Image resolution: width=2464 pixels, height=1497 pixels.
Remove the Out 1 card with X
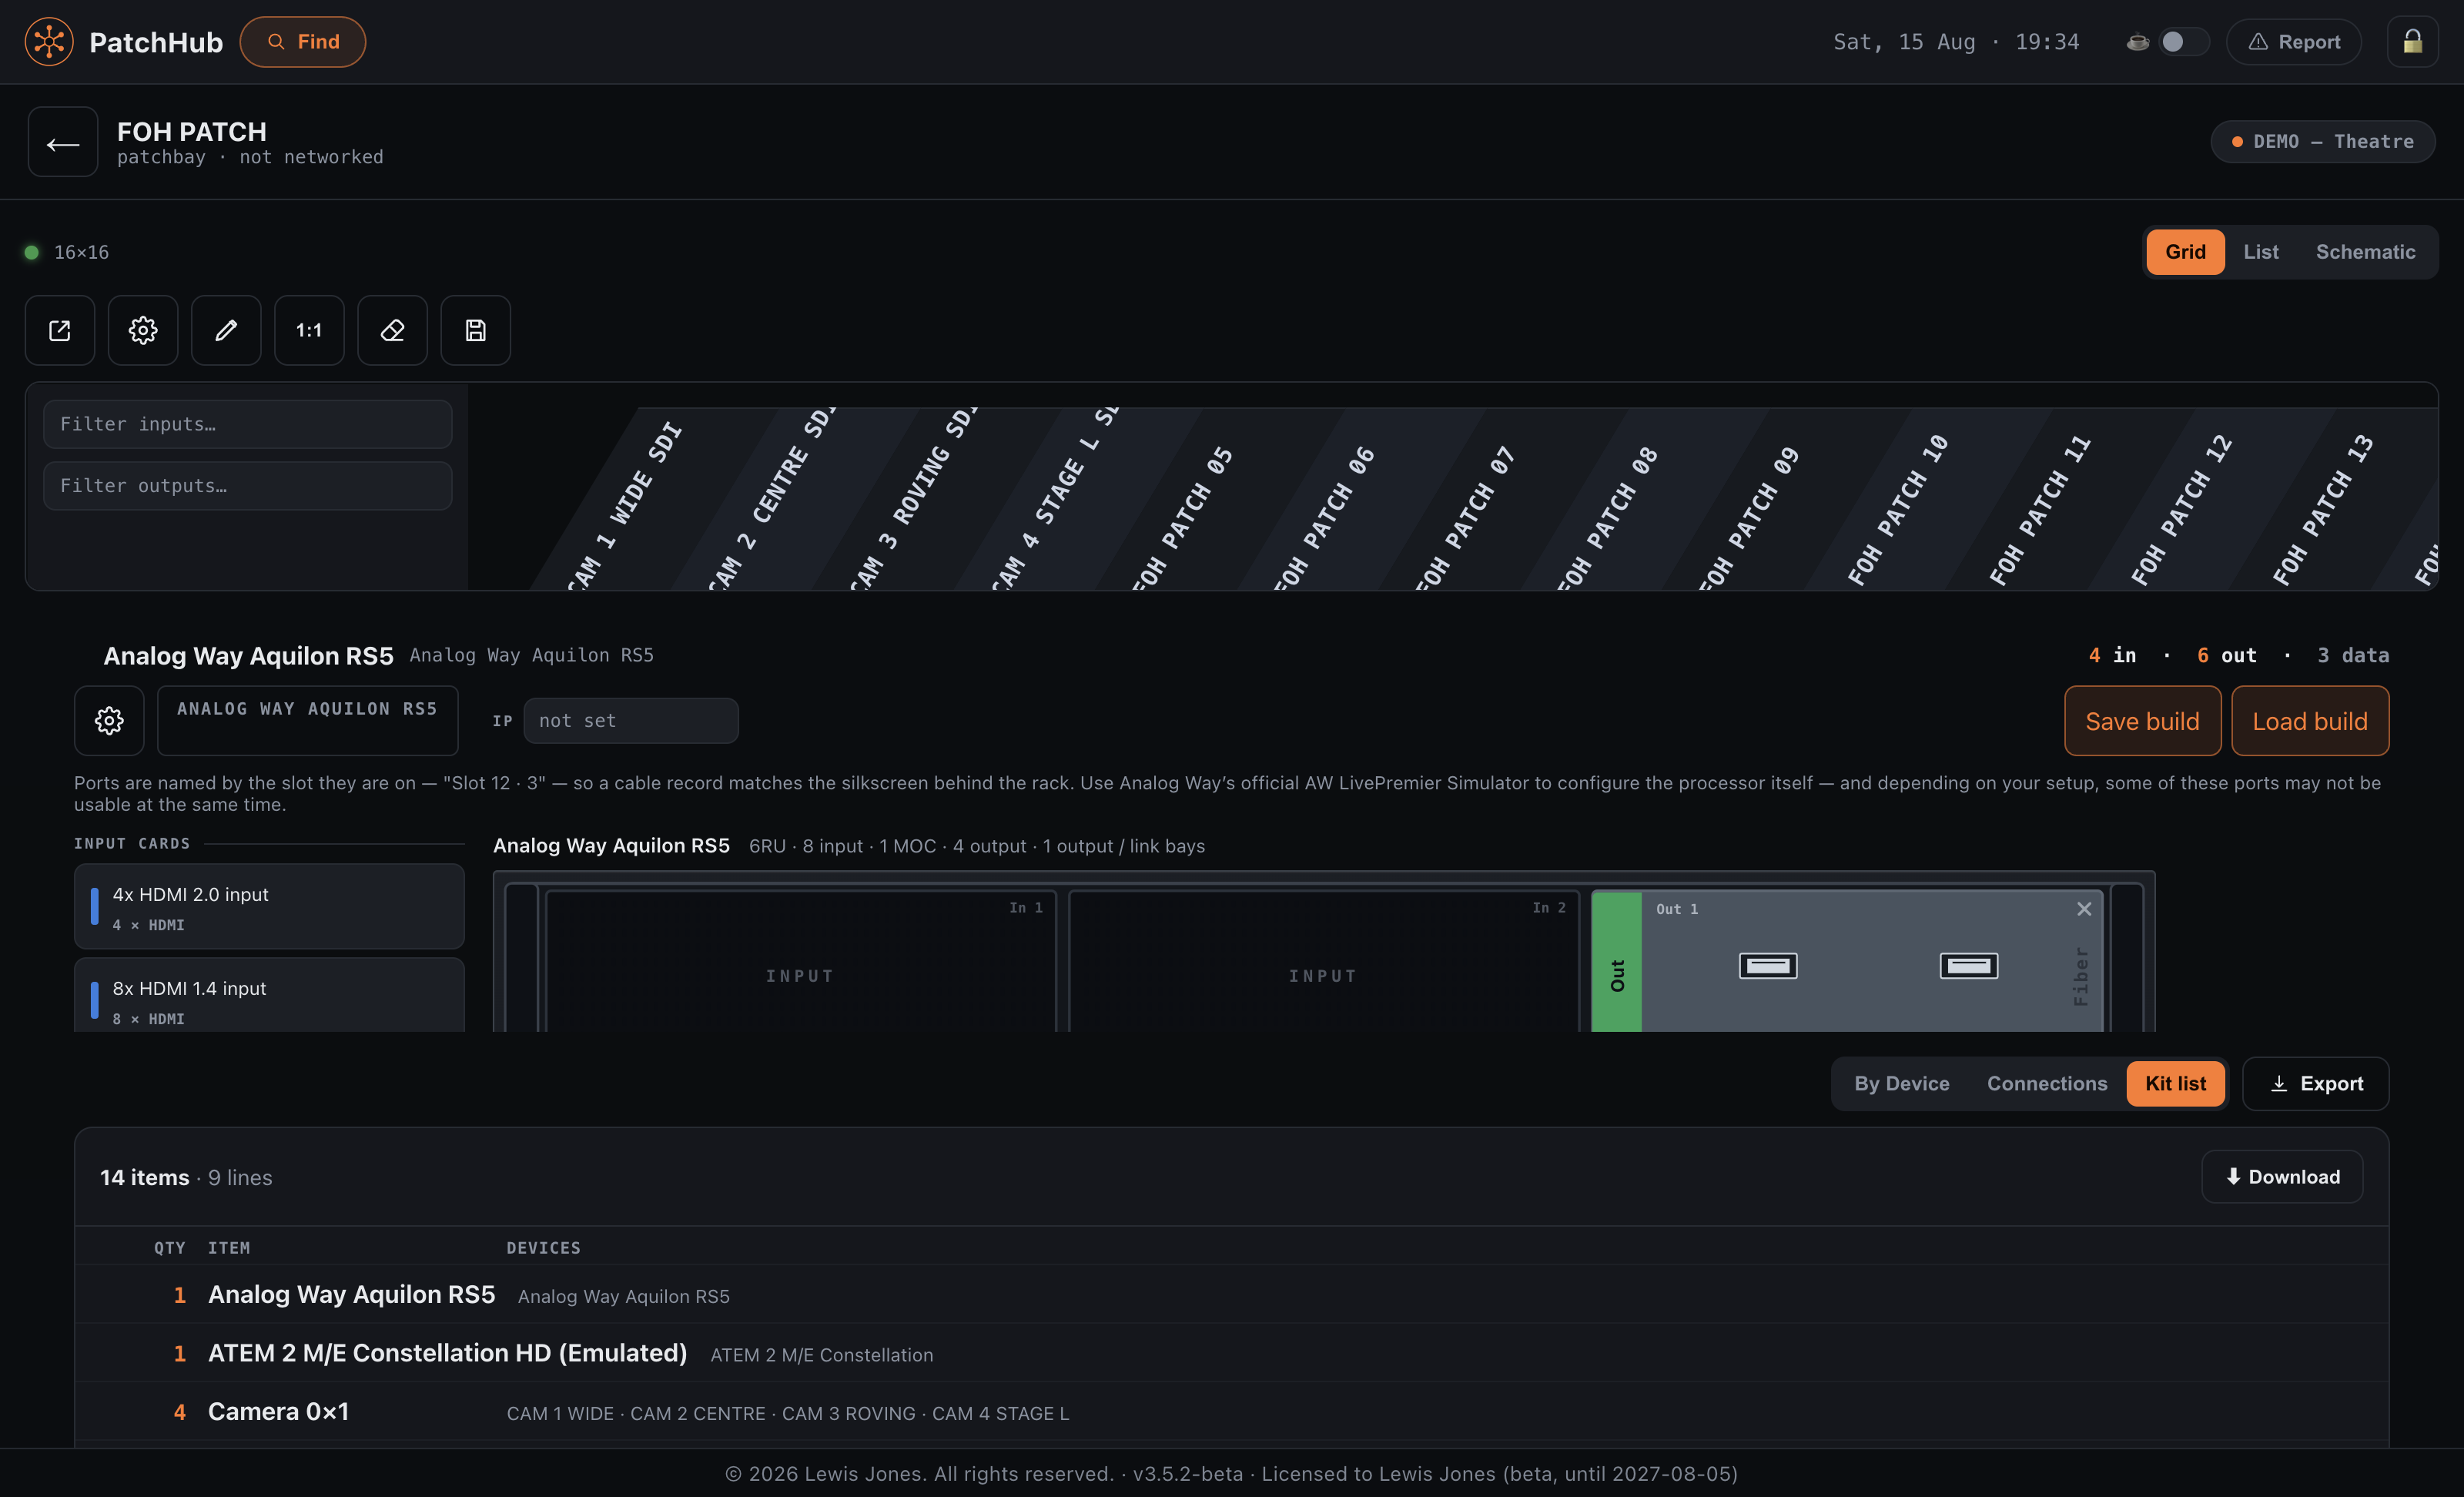2084,909
